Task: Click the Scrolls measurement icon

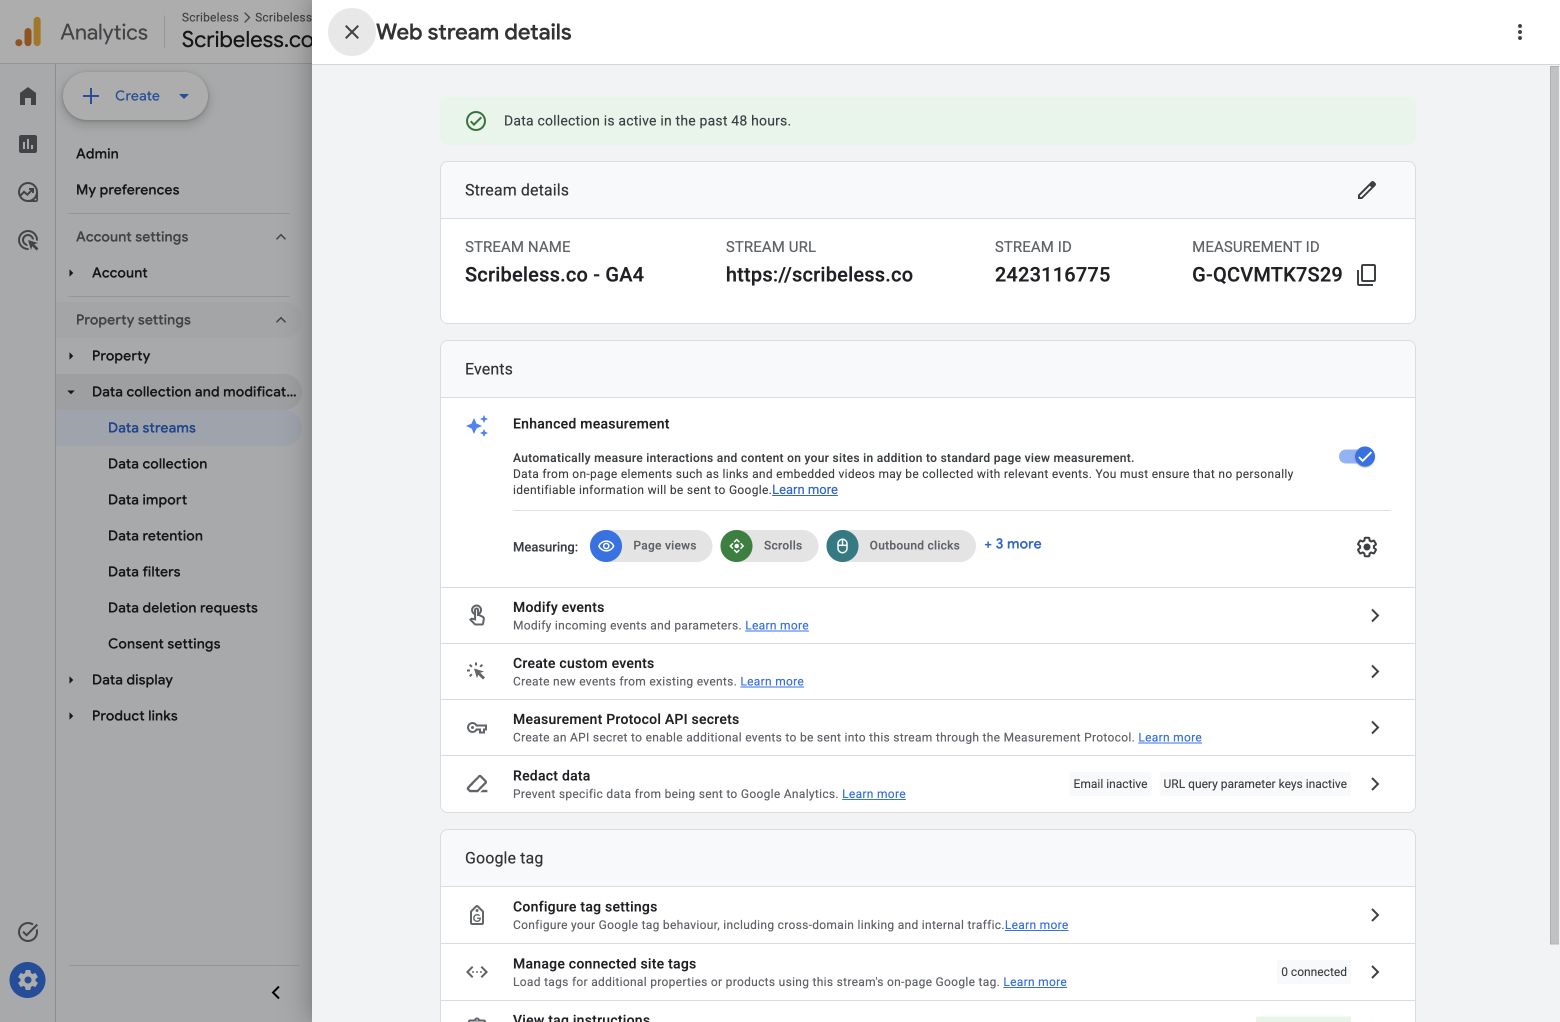Action: (x=737, y=546)
